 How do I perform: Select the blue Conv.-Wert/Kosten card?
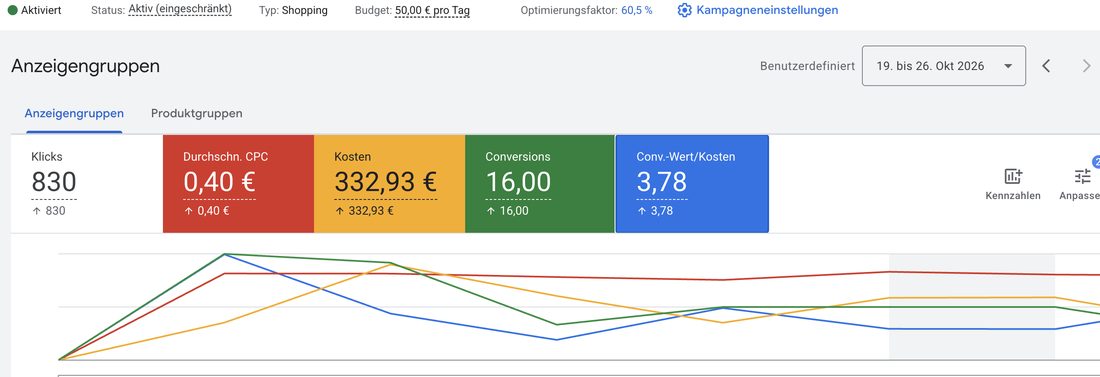(x=692, y=183)
